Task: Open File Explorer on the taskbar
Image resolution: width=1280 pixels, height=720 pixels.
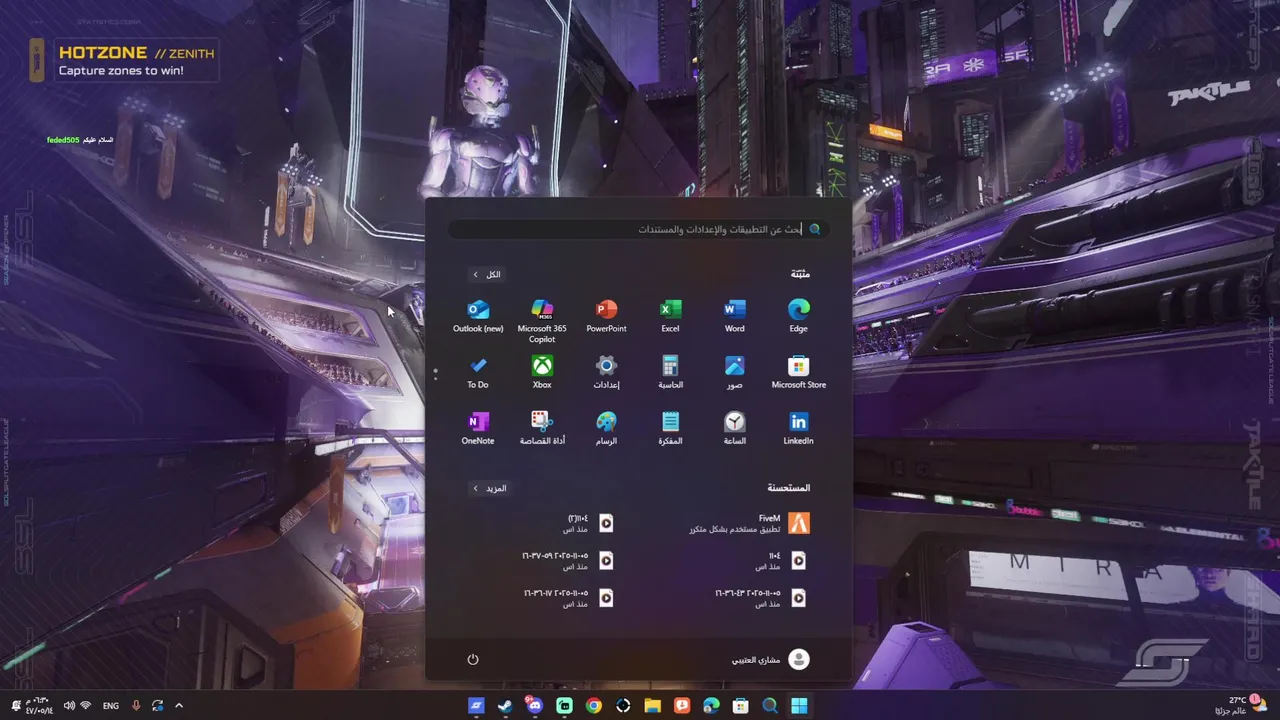Action: click(652, 705)
